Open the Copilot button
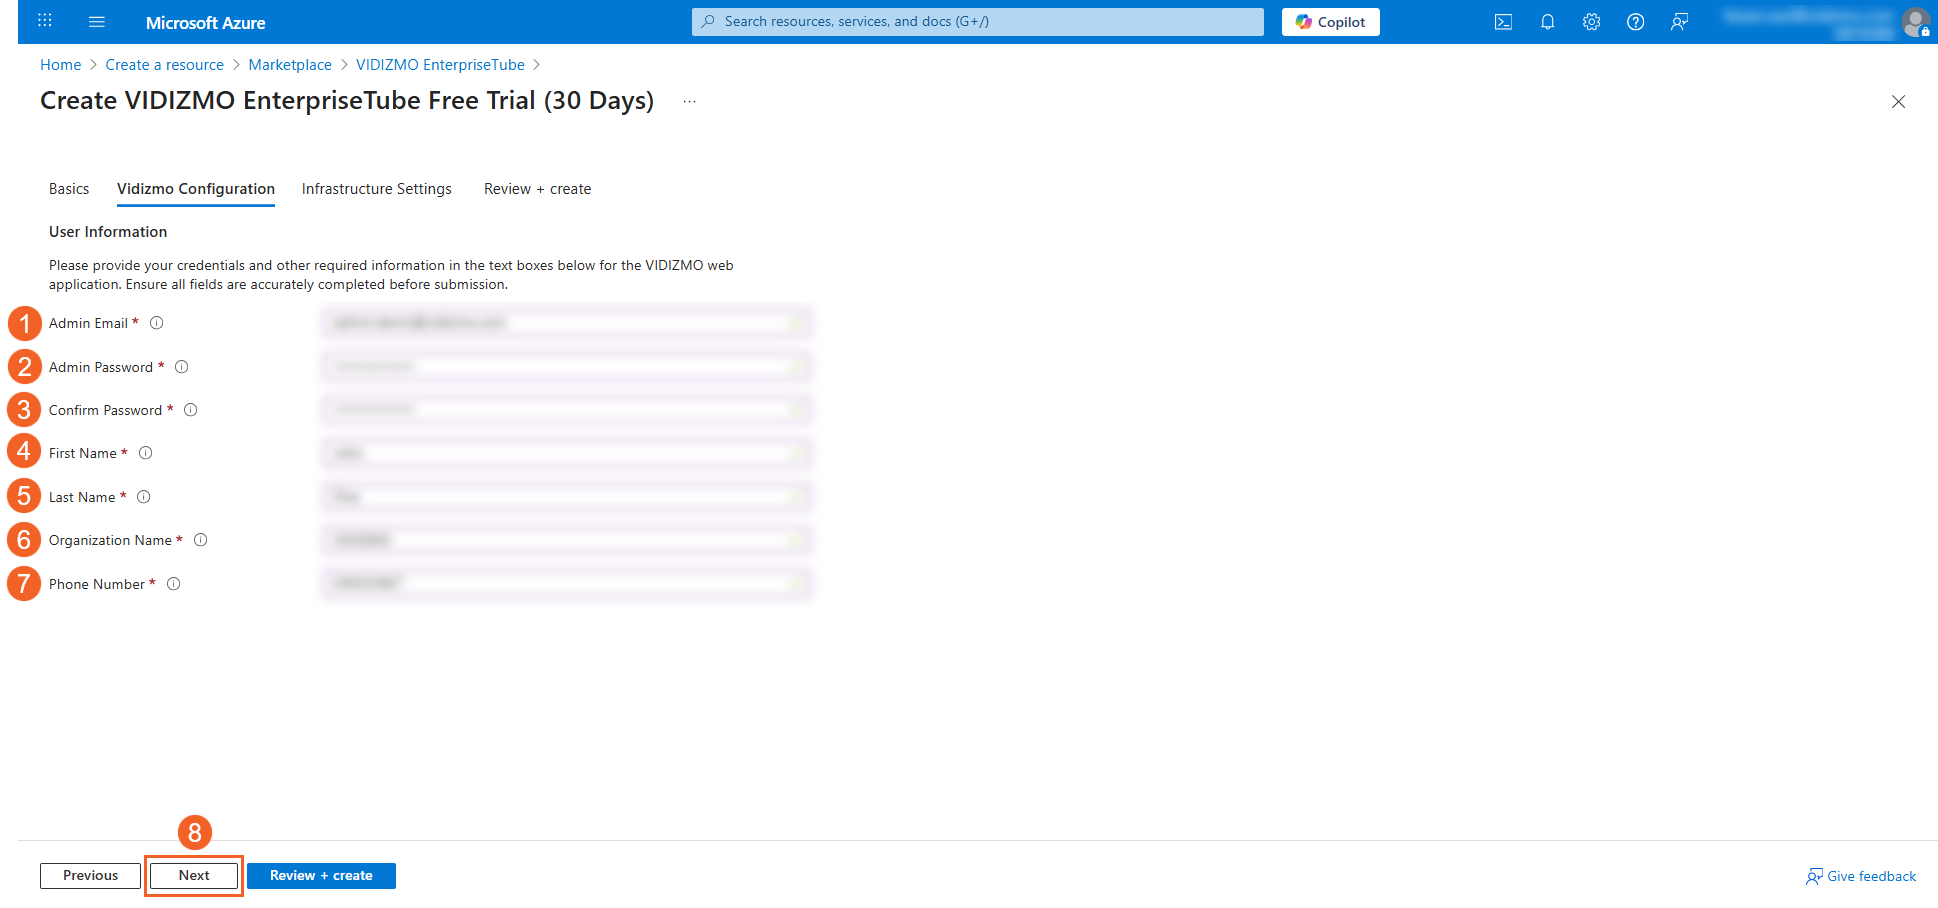 (1330, 22)
